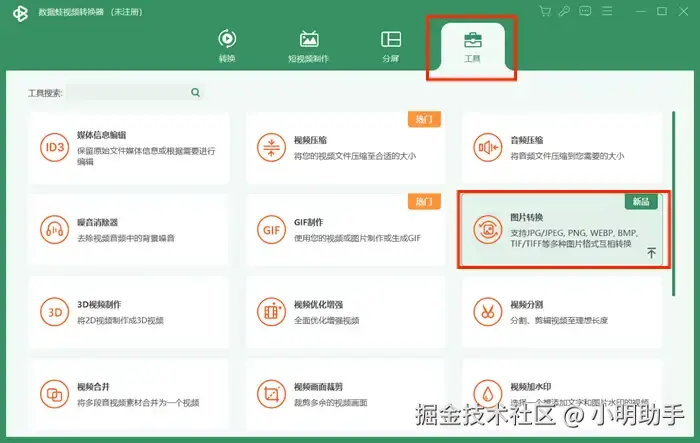Click the 图片转换 image convert icon

coord(488,230)
